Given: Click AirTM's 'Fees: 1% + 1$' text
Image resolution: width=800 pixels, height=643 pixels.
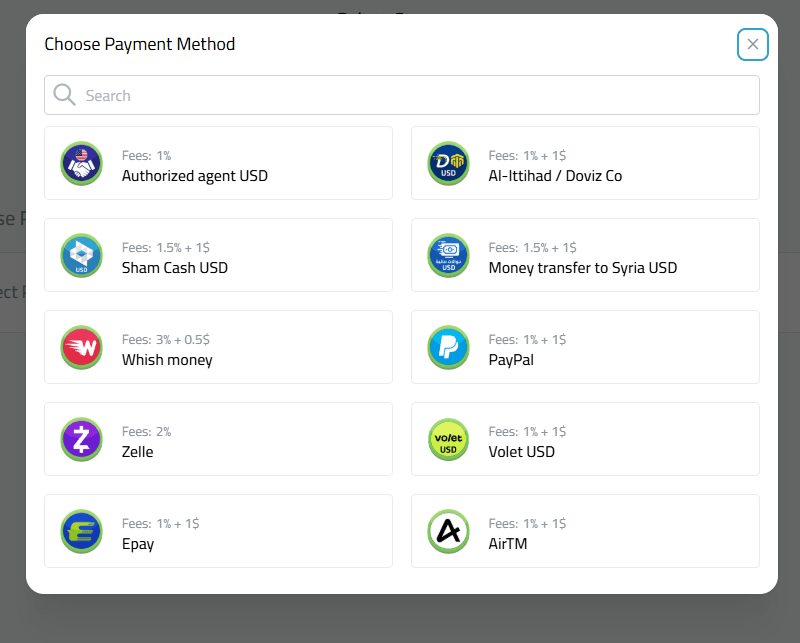Looking at the screenshot, I should (x=528, y=524).
